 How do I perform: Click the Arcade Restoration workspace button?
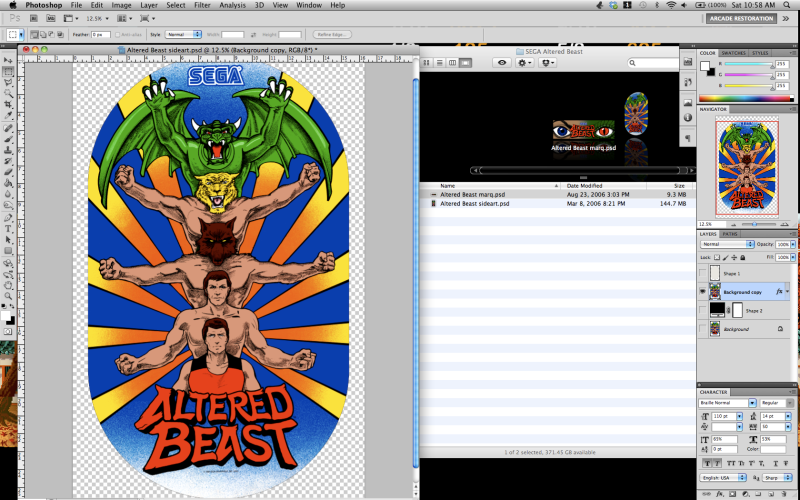click(748, 18)
